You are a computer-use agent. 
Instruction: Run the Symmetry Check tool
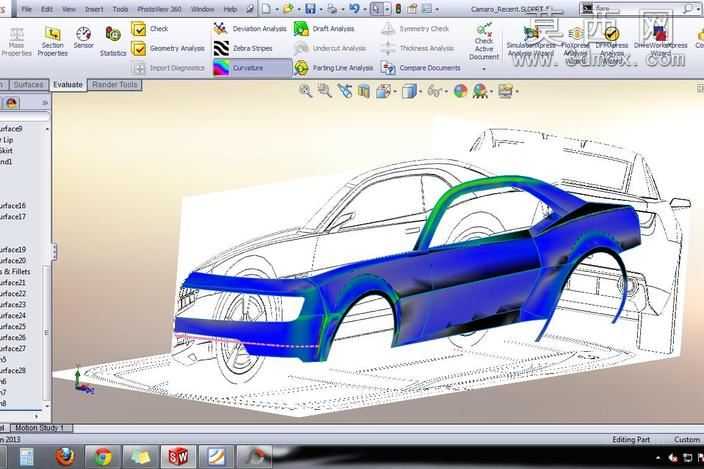click(415, 29)
